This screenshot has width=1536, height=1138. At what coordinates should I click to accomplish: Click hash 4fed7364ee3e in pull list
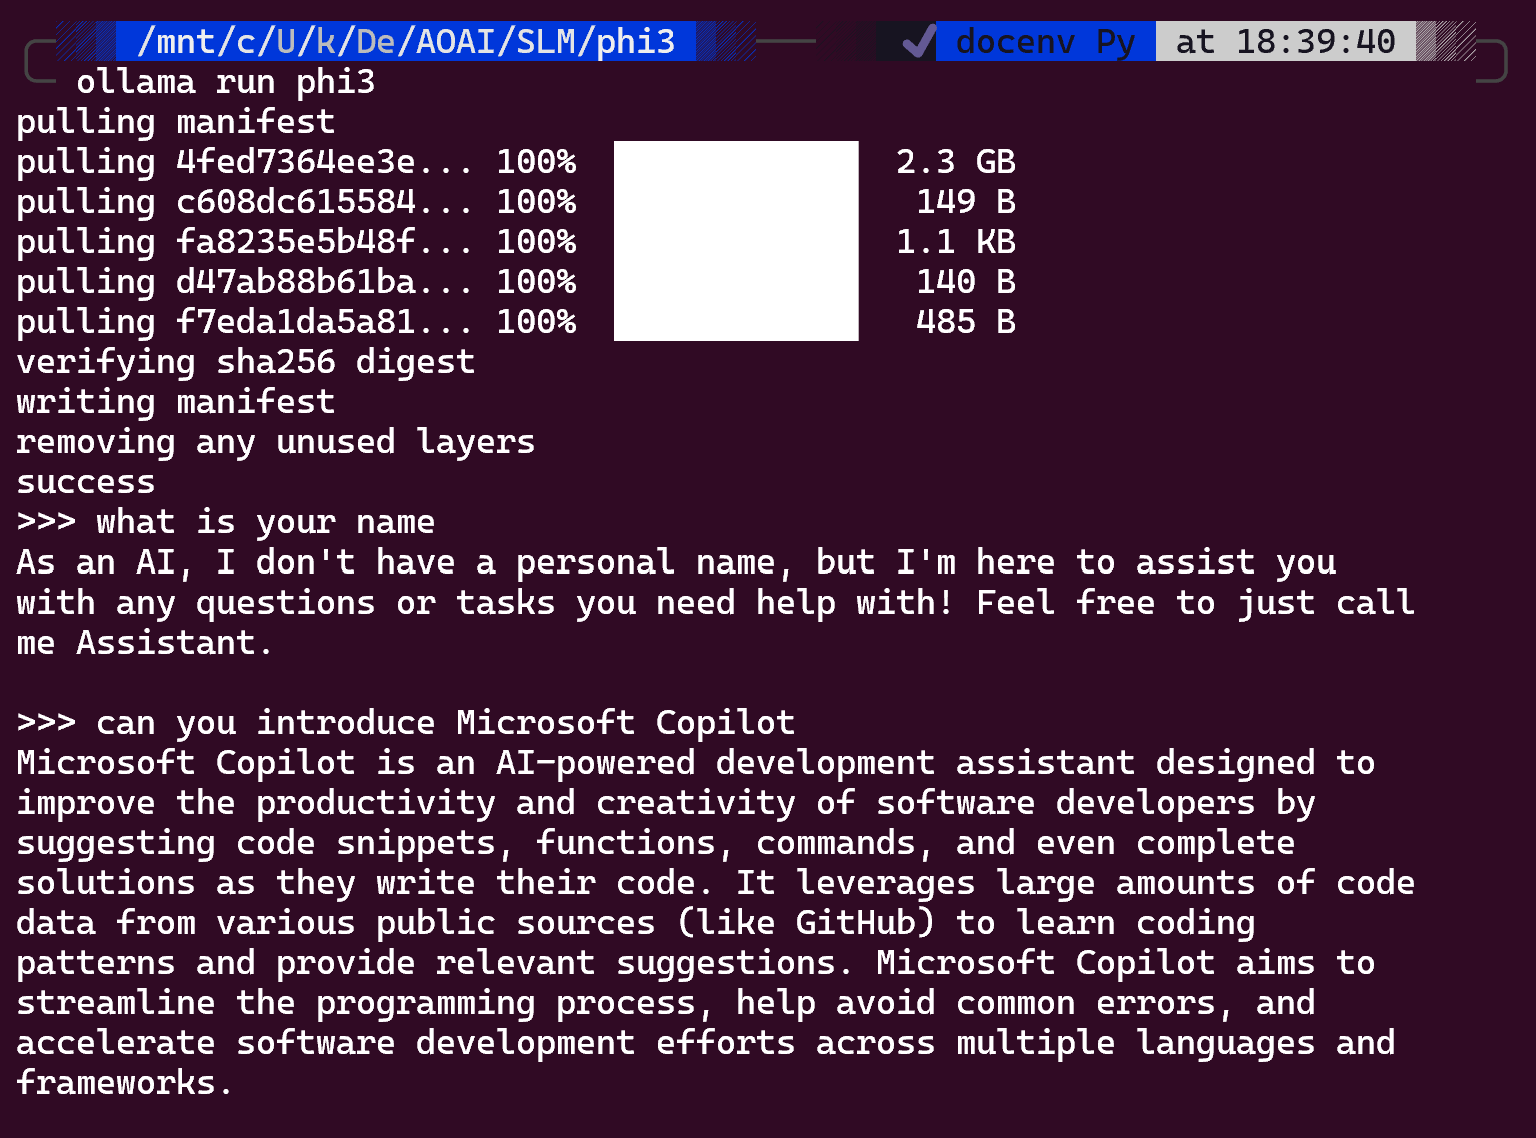point(296,162)
